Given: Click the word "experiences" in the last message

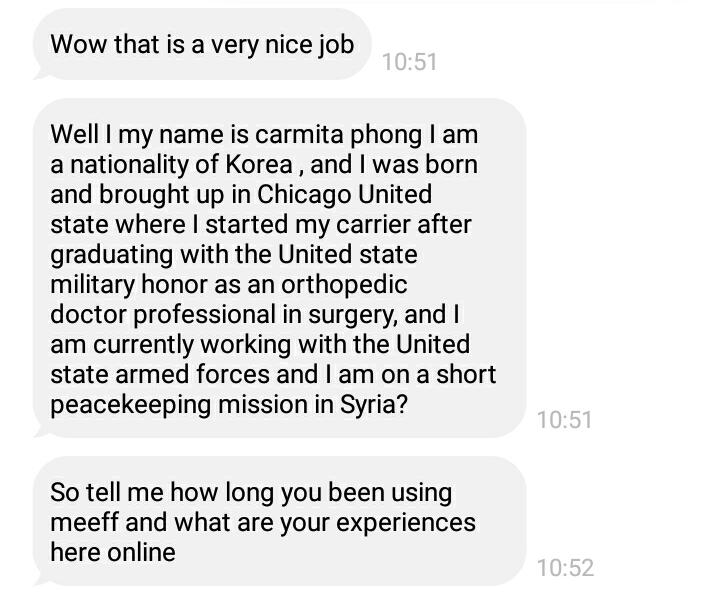Looking at the screenshot, I should [x=406, y=523].
